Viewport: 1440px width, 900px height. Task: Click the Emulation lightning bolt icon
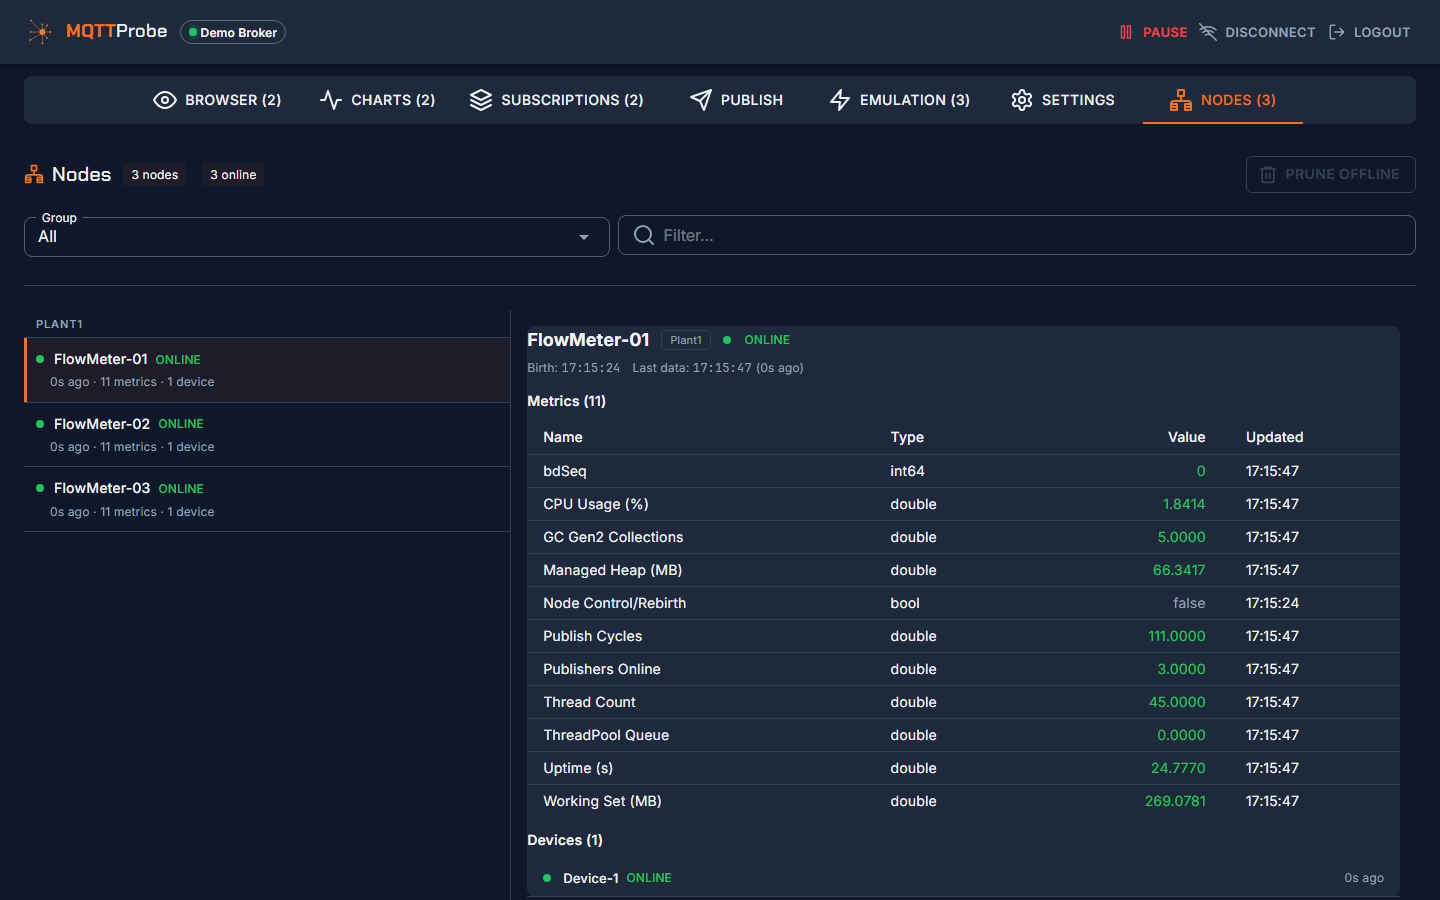click(840, 100)
